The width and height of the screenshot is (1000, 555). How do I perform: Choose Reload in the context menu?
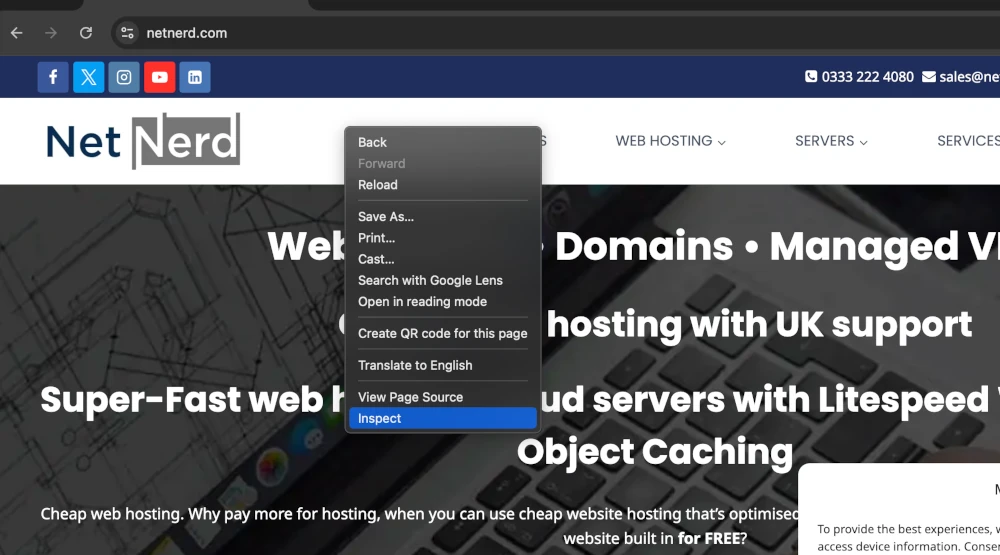[443, 185]
